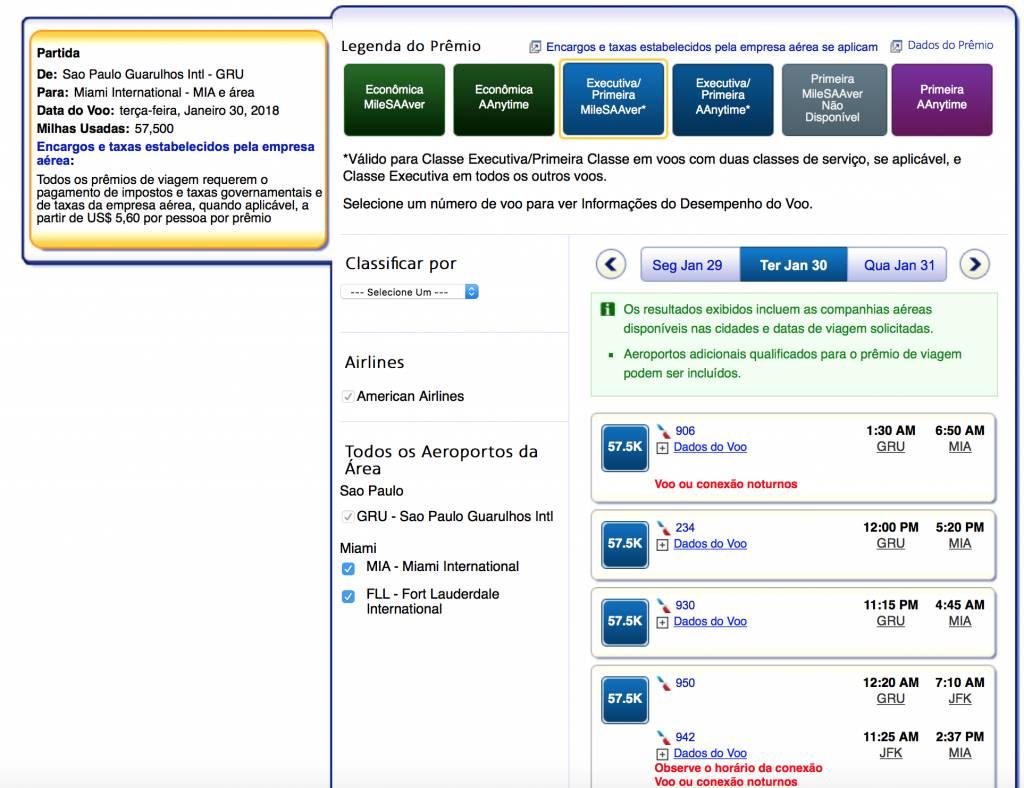
Task: Click popup icon beside Encargos e taxas link
Action: [x=535, y=47]
